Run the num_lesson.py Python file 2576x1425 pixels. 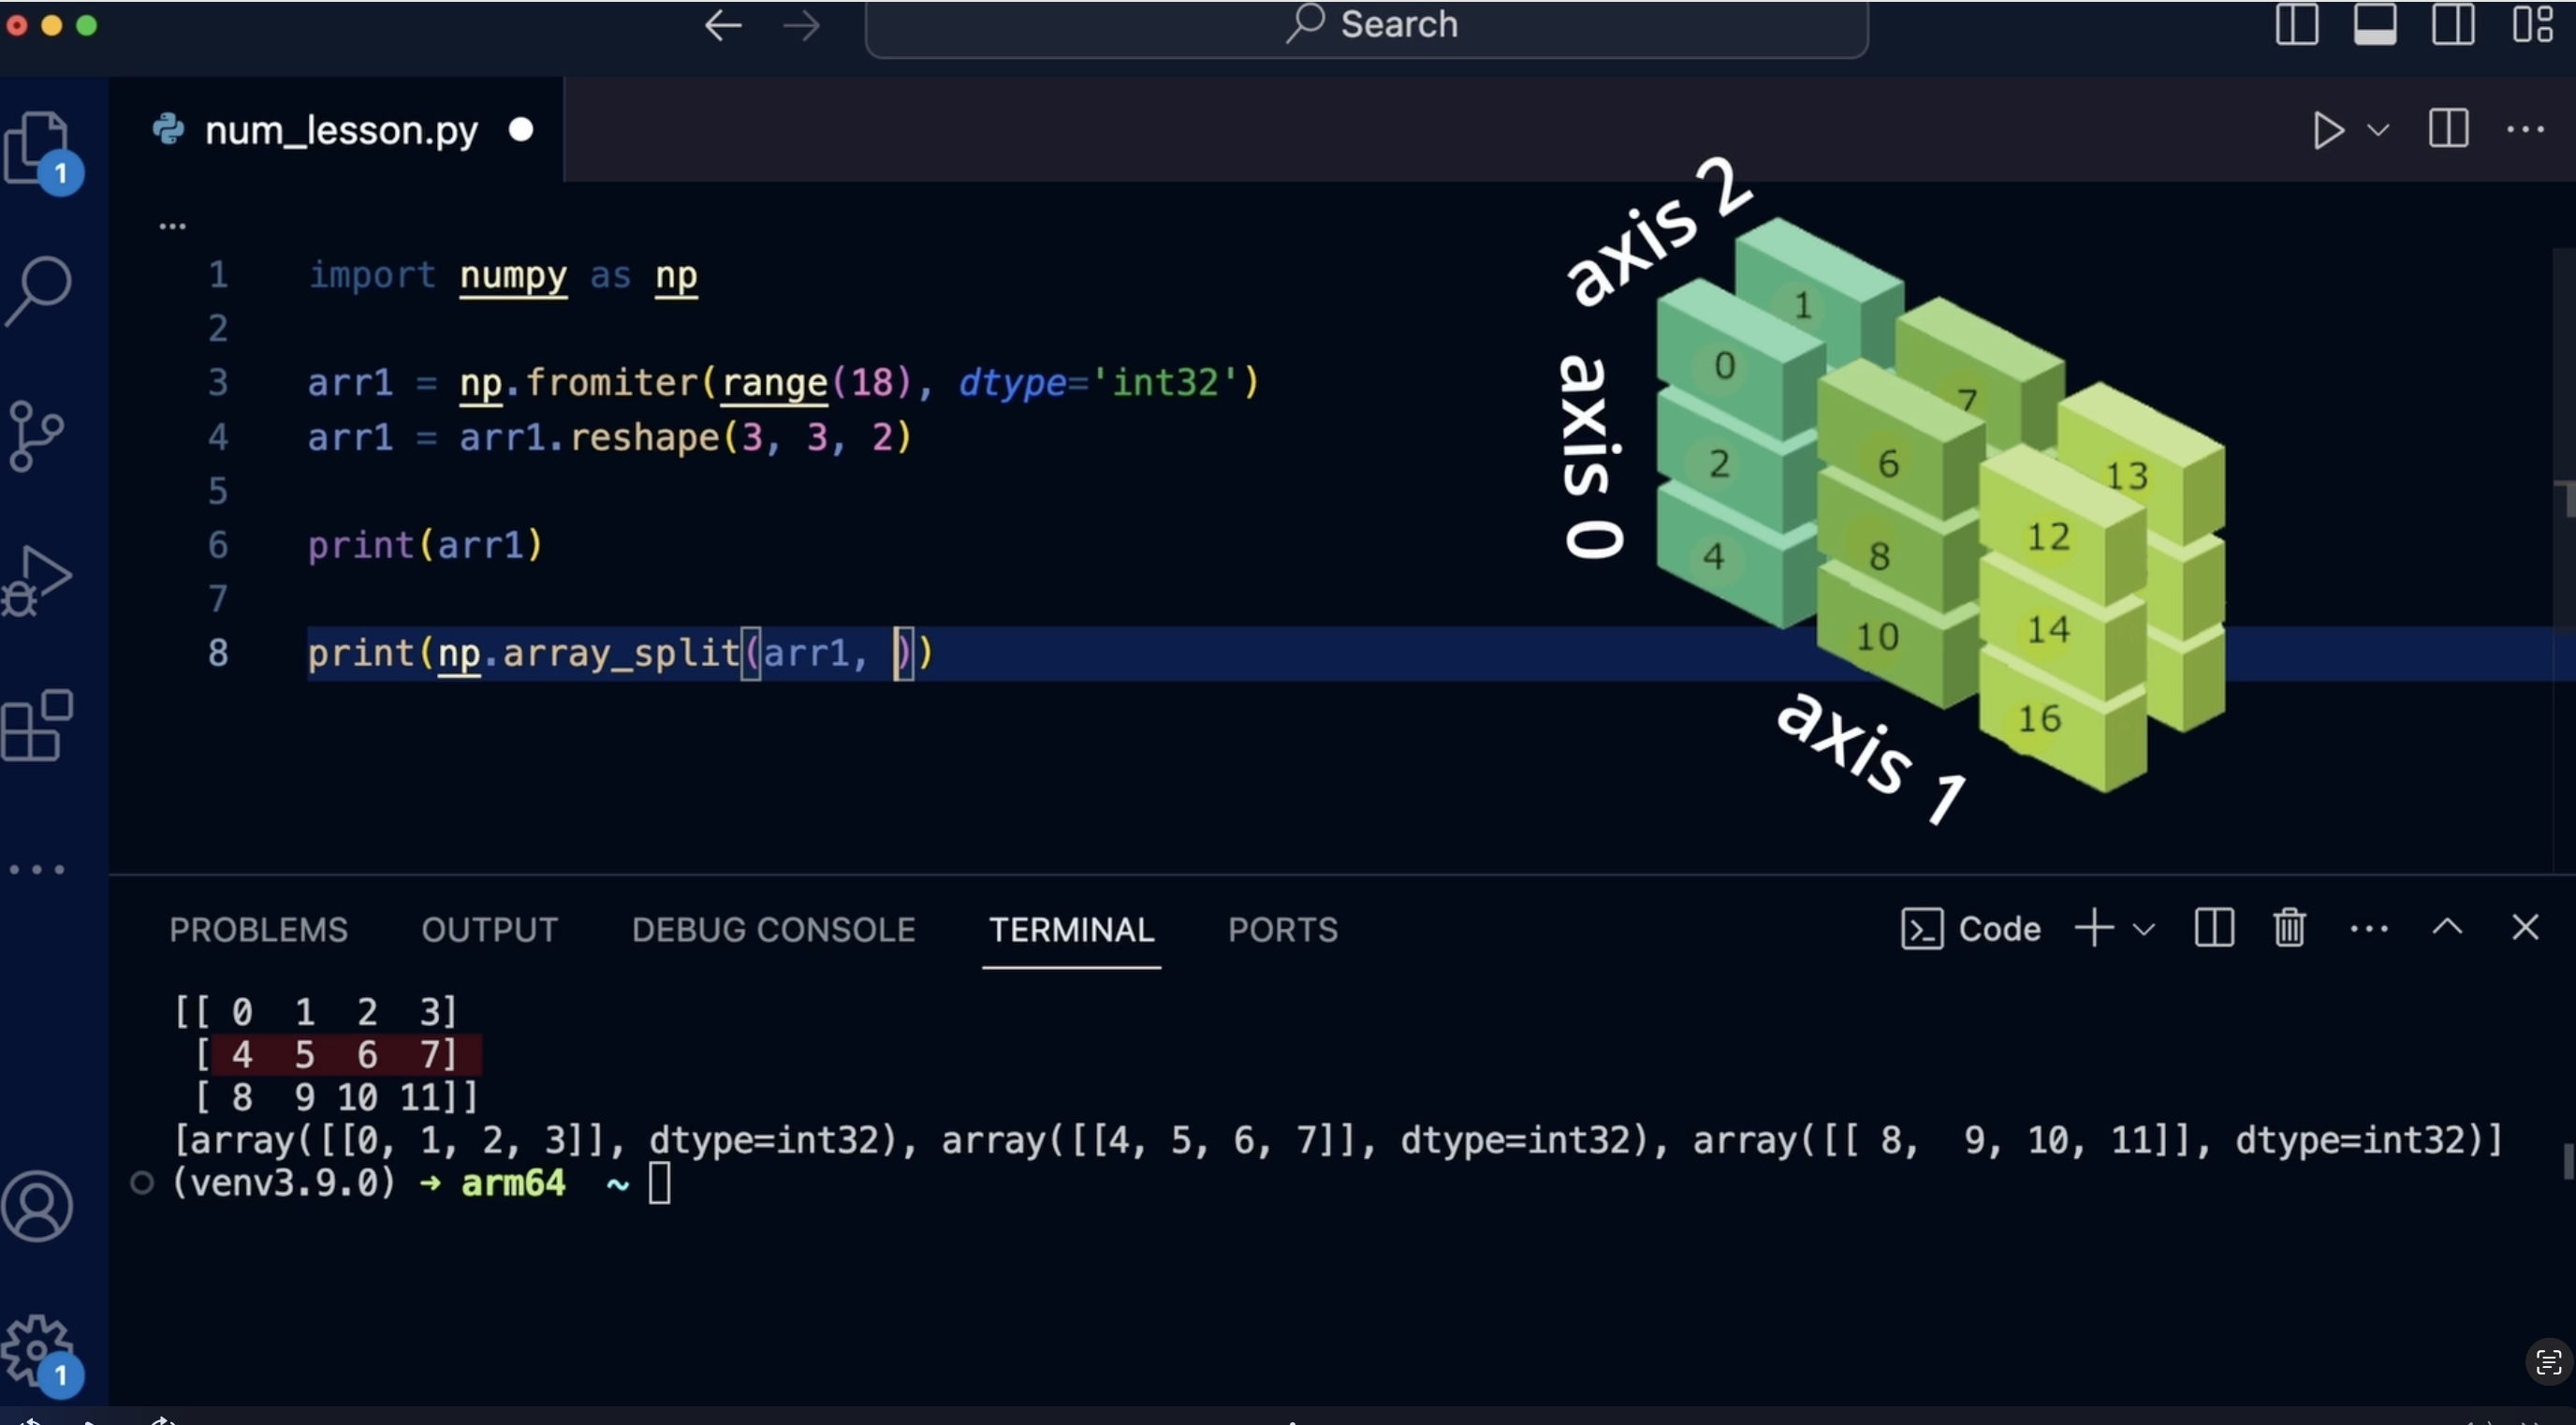coord(2328,130)
